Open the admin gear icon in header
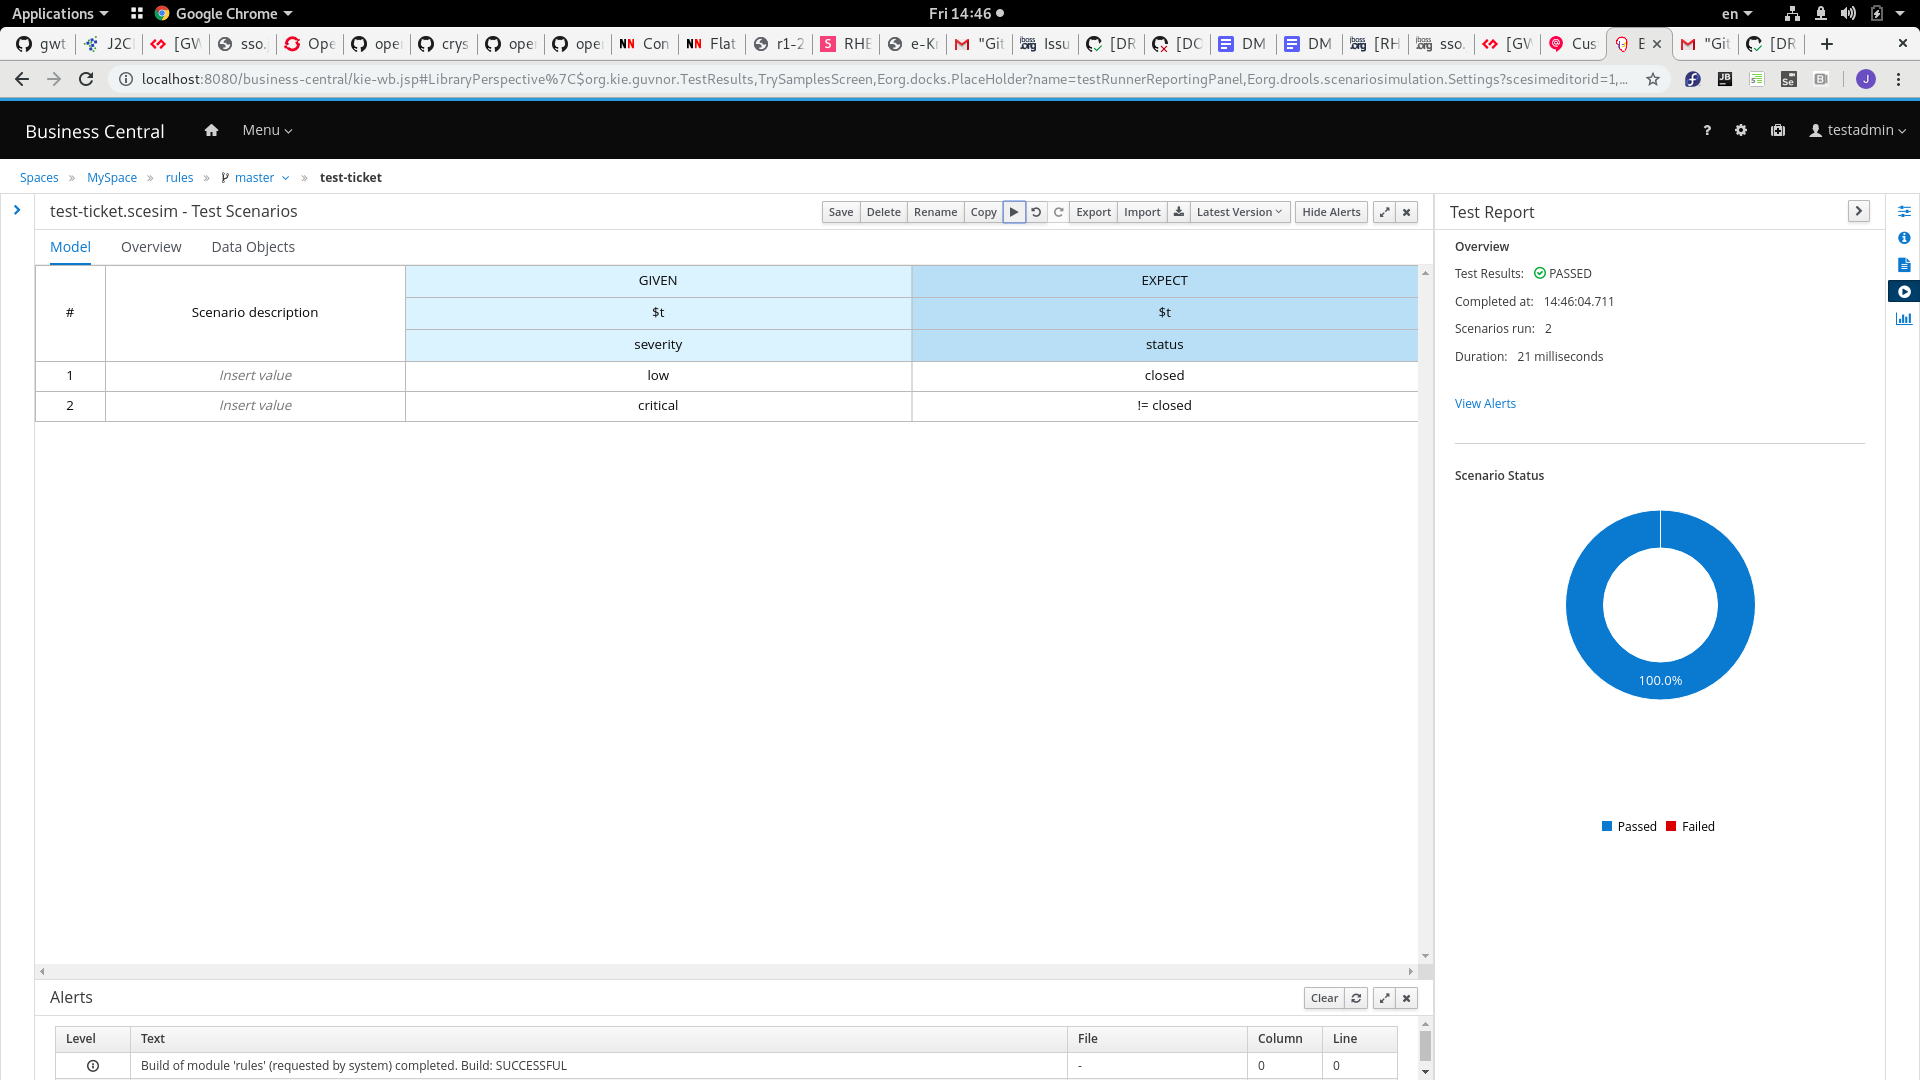The width and height of the screenshot is (1920, 1080). click(1741, 130)
